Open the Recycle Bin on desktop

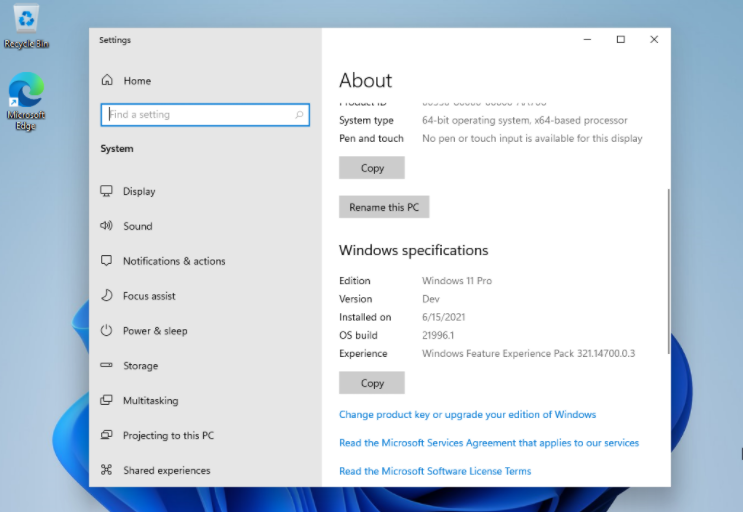tap(27, 19)
